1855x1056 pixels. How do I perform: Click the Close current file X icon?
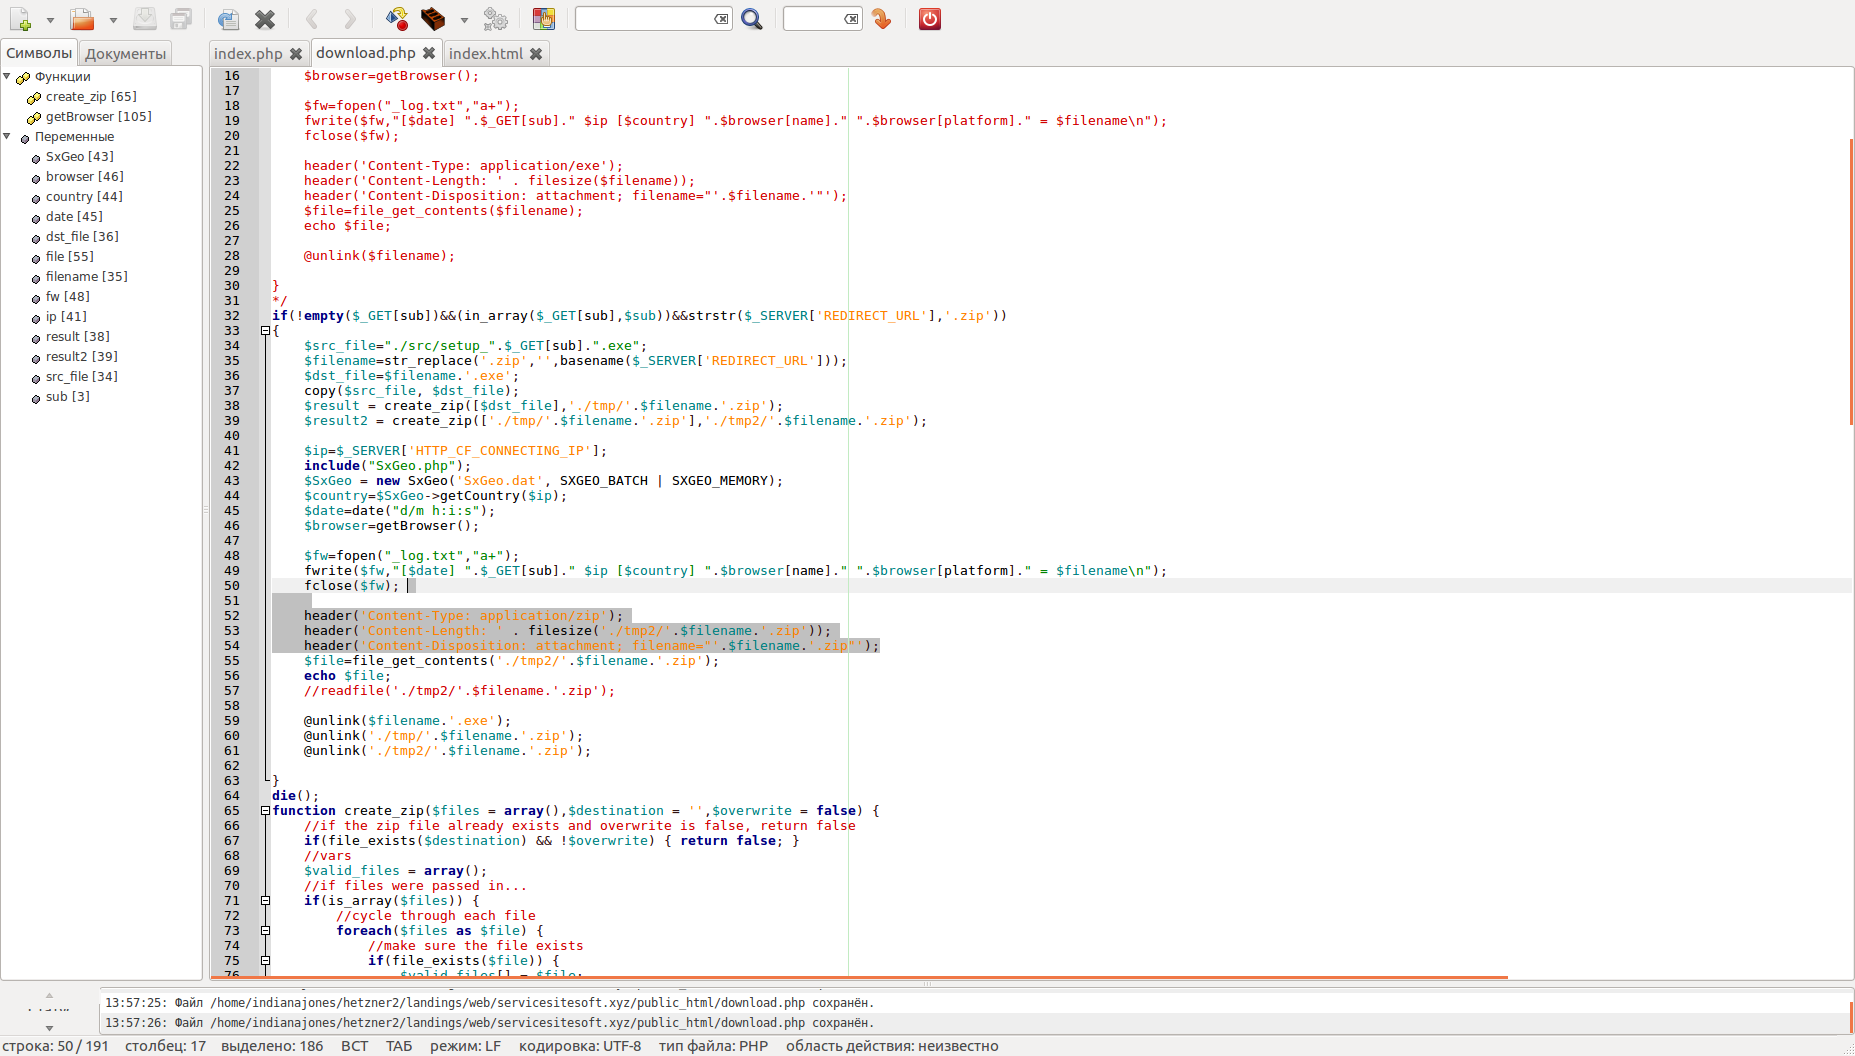[x=265, y=19]
